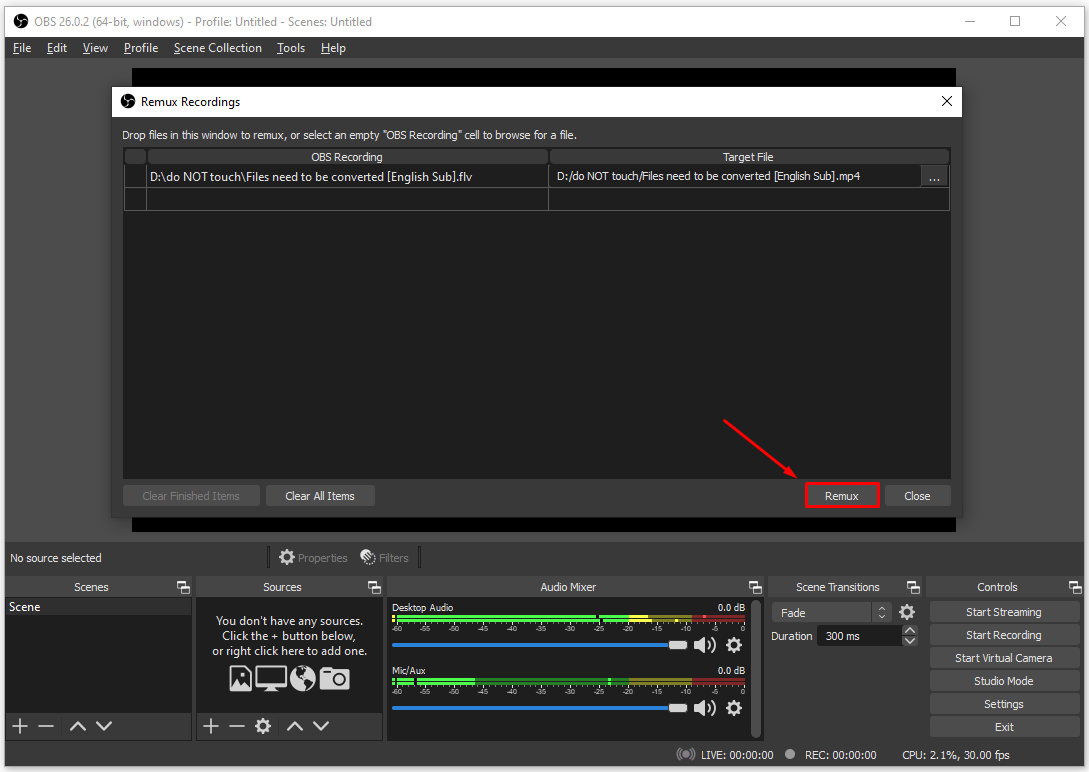Select the Scene item in Scenes list

(98, 607)
